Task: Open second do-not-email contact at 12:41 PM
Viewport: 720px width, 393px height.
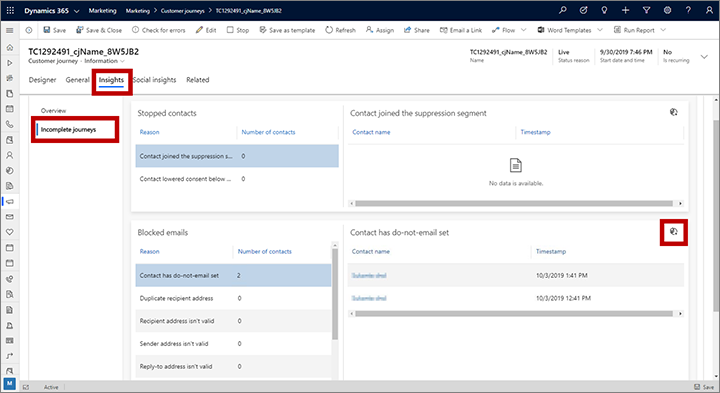Action: (369, 298)
